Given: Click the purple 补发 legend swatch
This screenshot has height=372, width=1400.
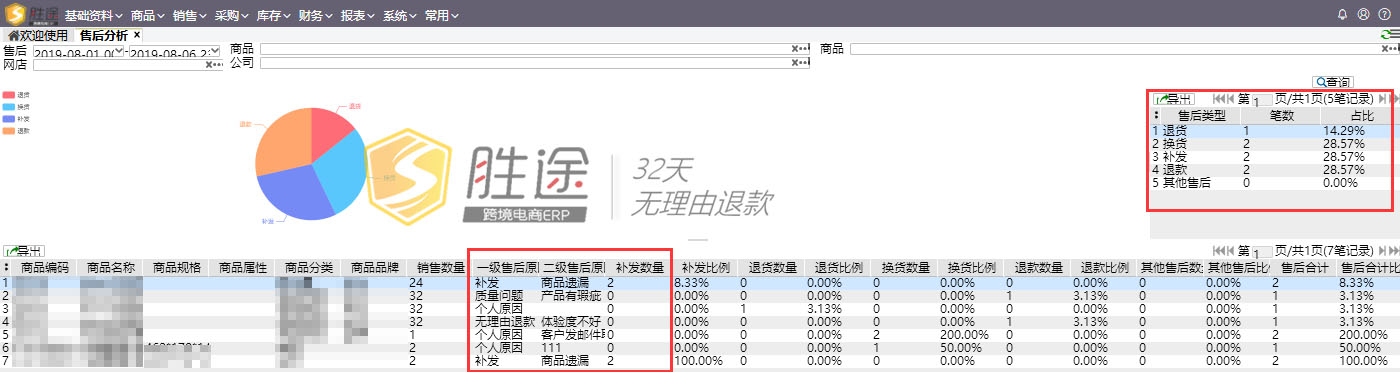Looking at the screenshot, I should coord(9,119).
